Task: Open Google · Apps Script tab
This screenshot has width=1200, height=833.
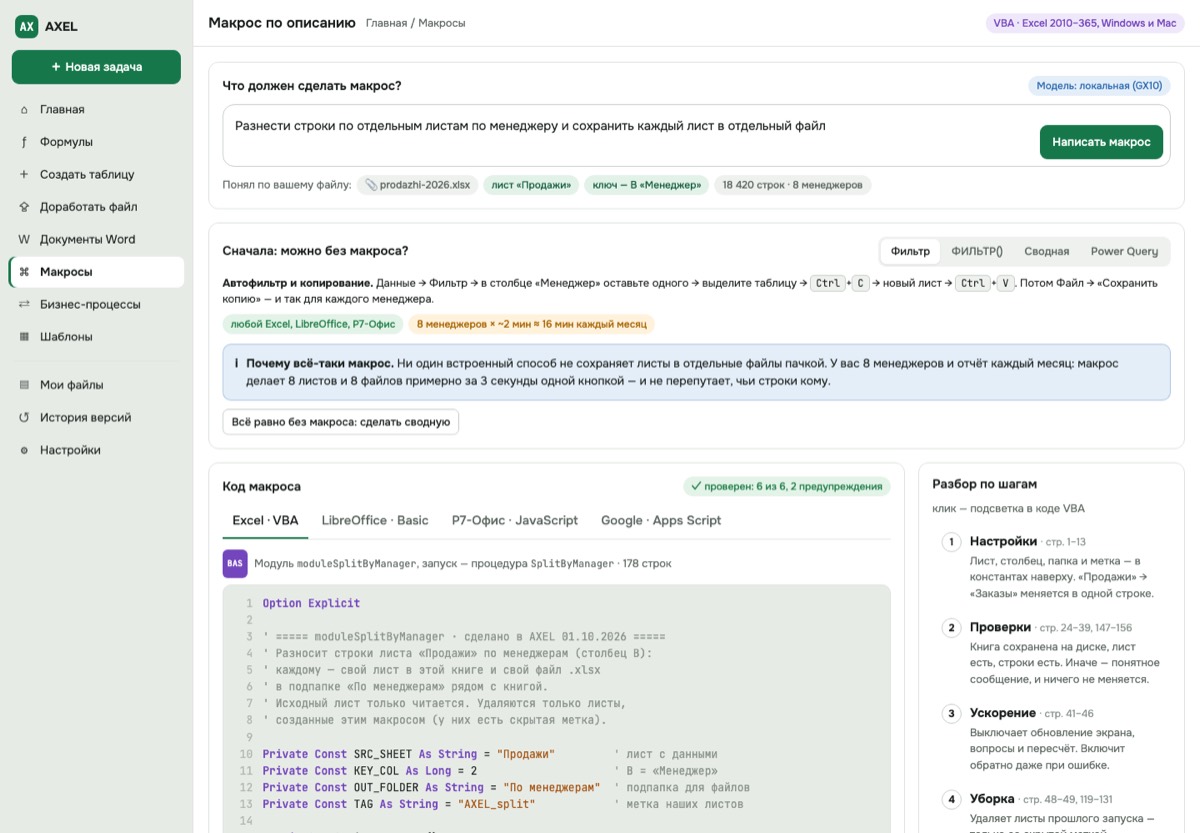Action: pos(661,520)
